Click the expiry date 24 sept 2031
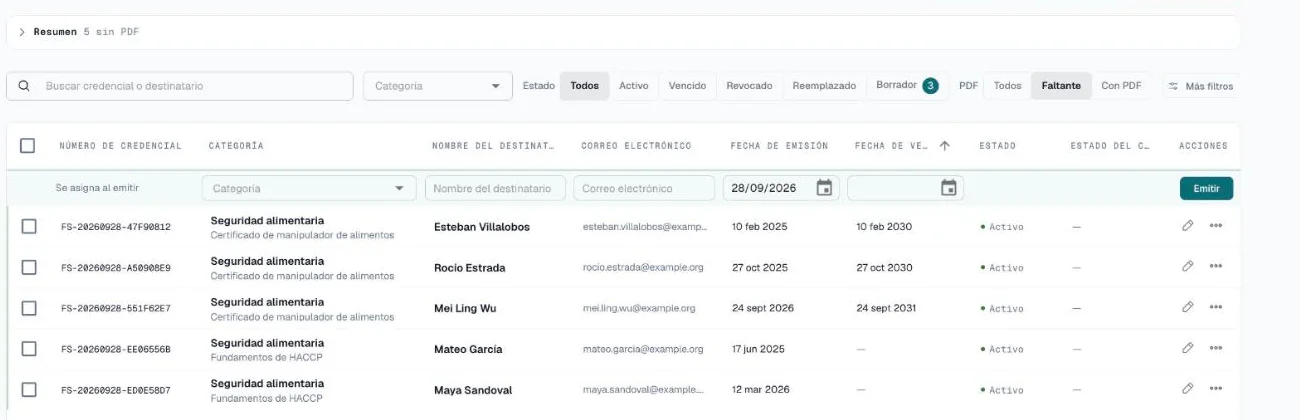Viewport: 1300px width, 420px height. [x=886, y=309]
